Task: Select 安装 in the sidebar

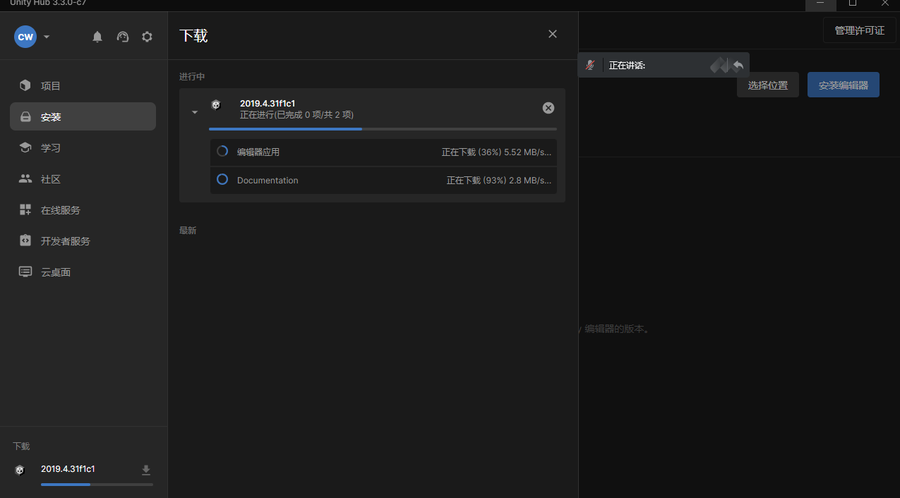Action: [83, 116]
